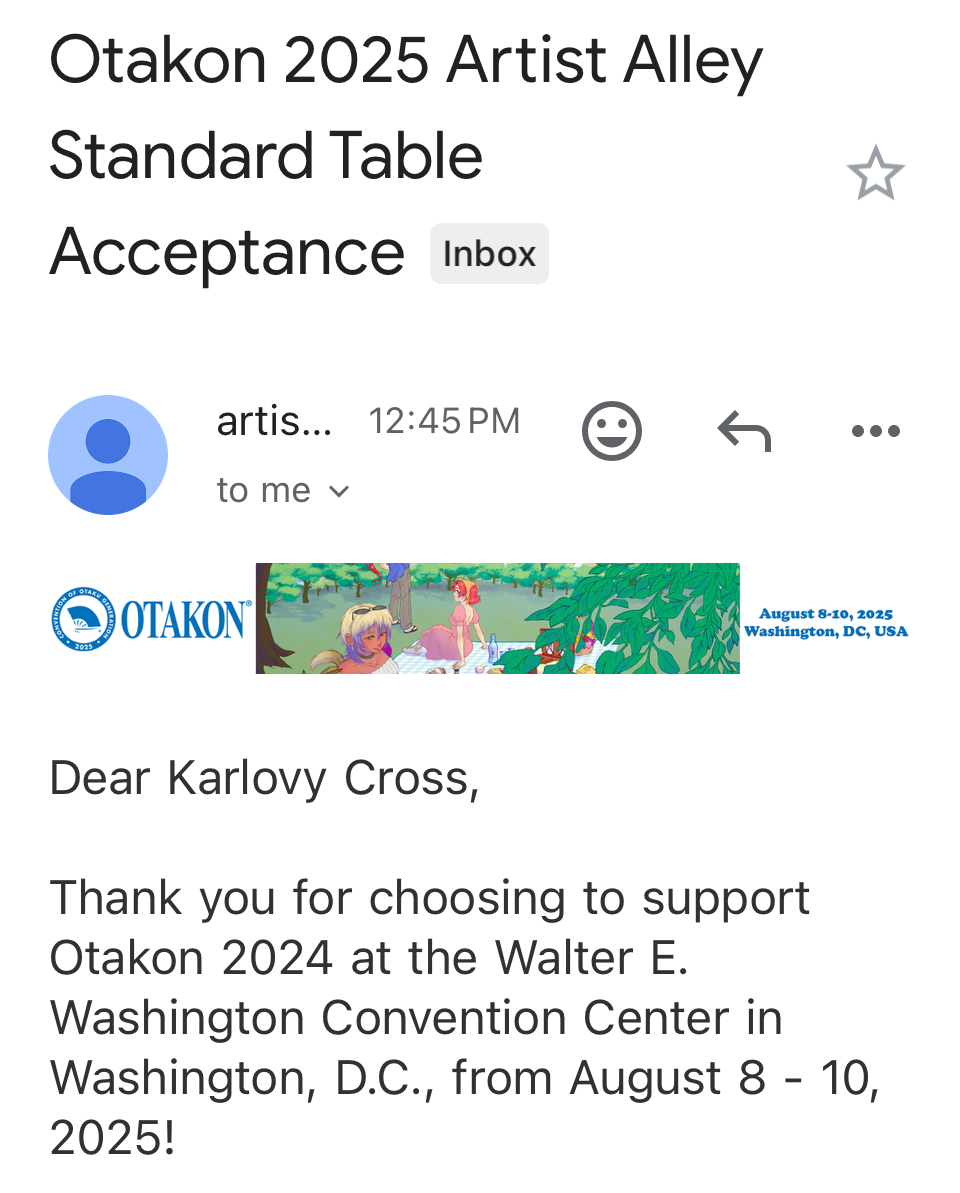Tap the "Otakon 2024" text in body
This screenshot has width=960, height=1193.
click(x=190, y=958)
